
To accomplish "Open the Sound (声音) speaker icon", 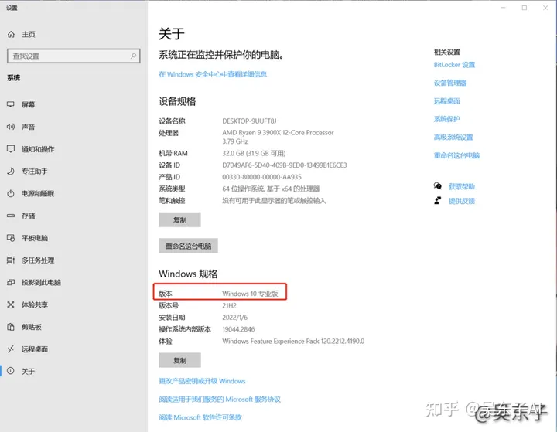I will pos(11,127).
